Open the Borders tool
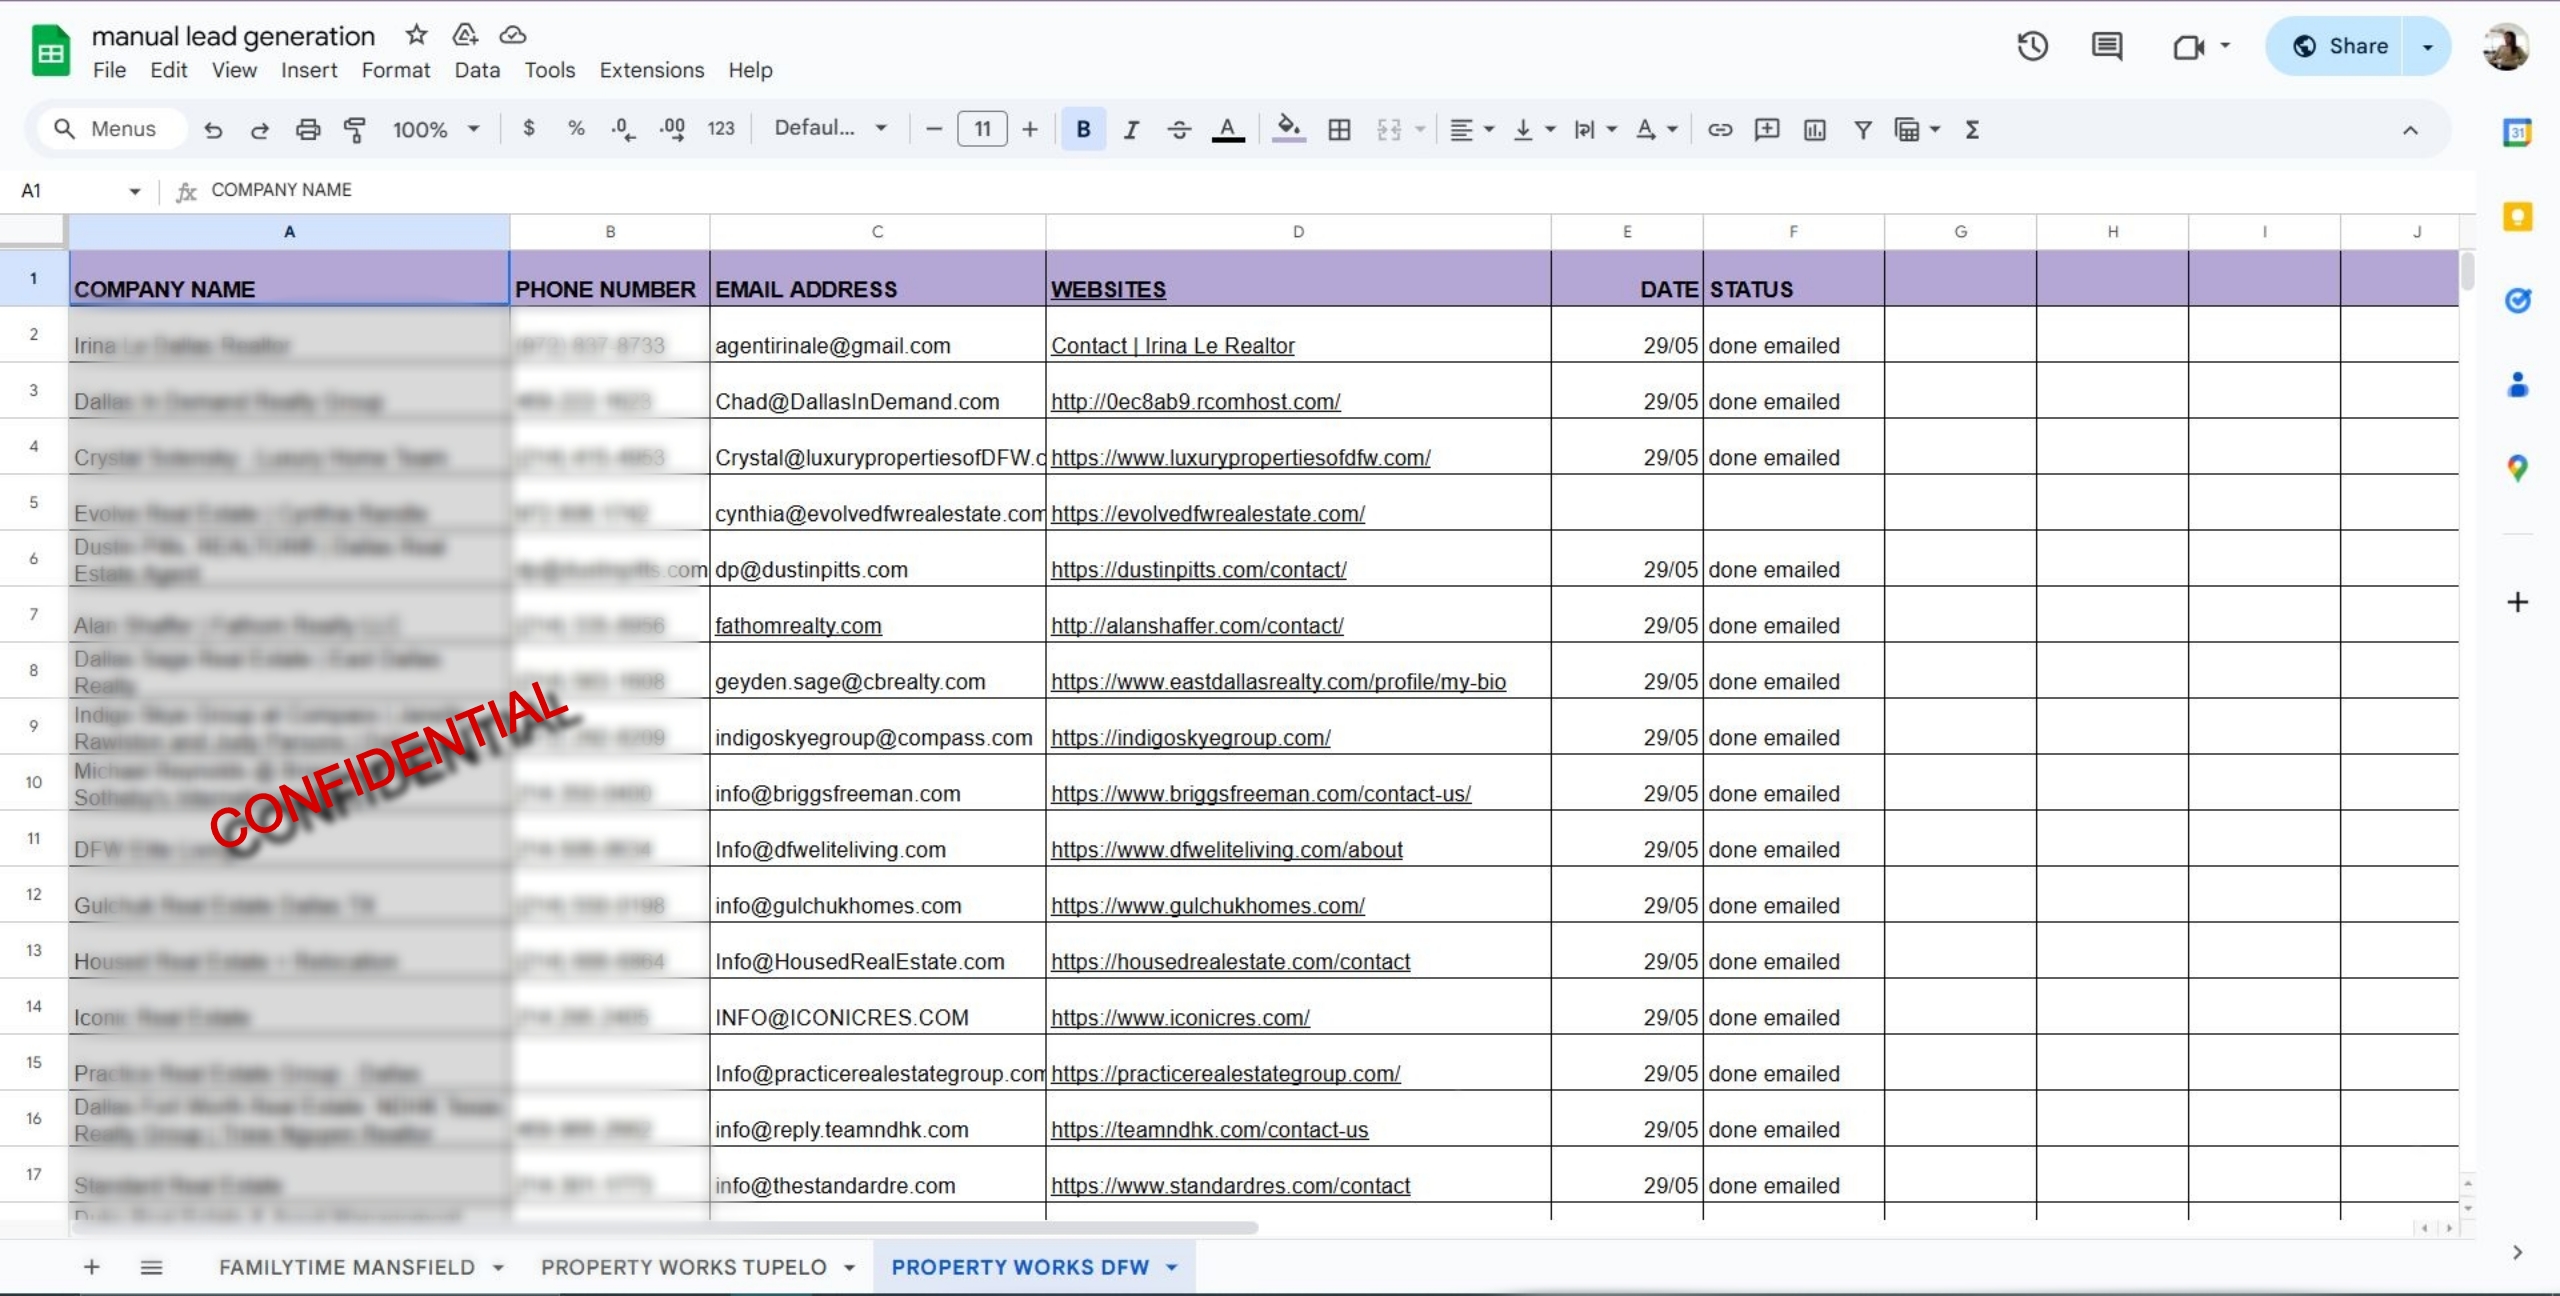The image size is (2560, 1296). coord(1339,129)
